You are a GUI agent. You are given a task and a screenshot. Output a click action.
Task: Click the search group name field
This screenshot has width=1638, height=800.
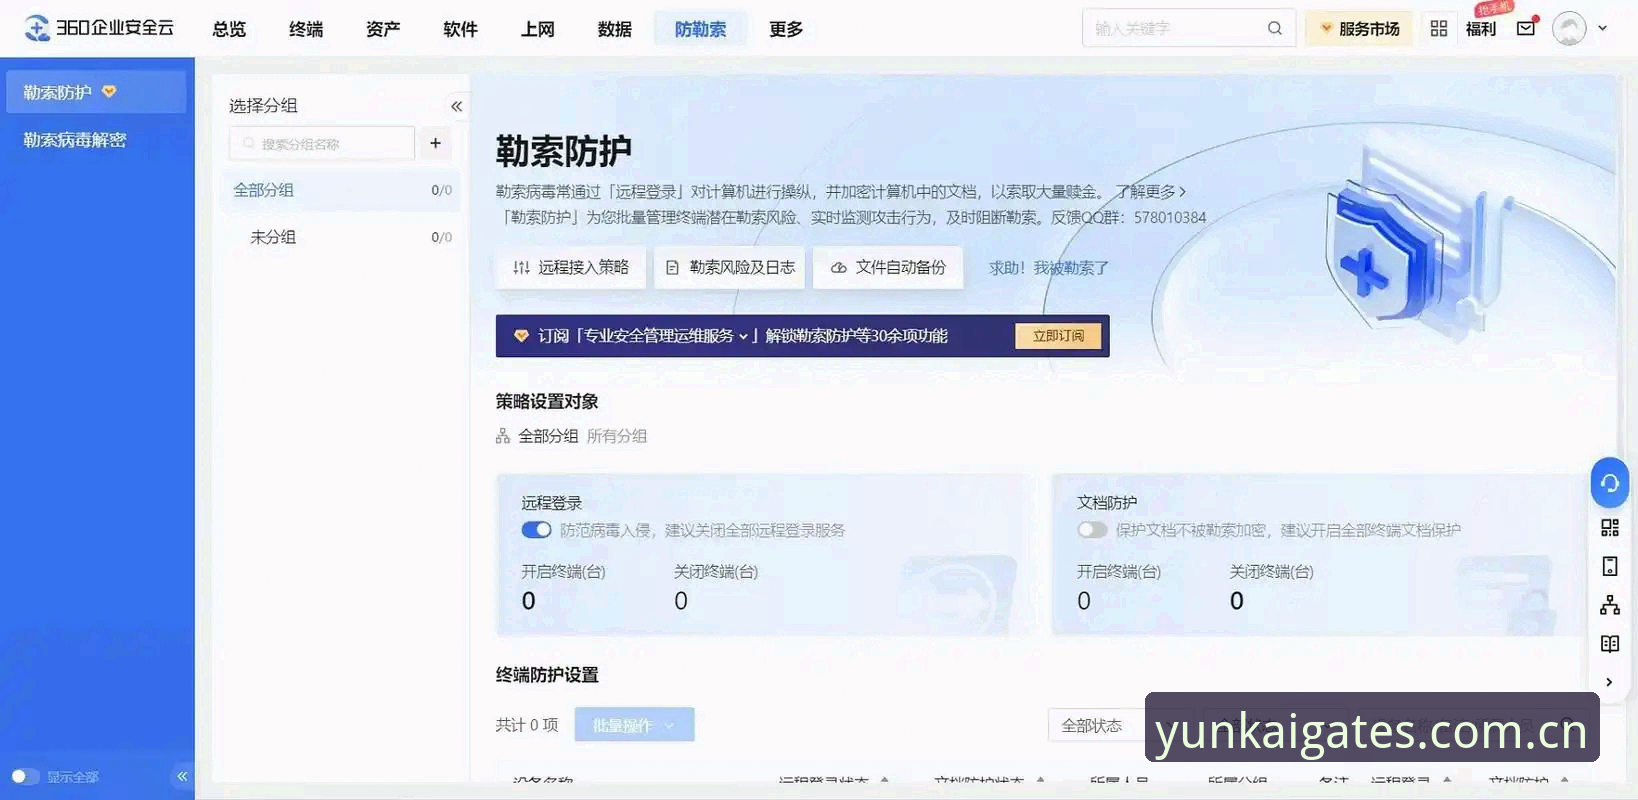click(x=322, y=143)
